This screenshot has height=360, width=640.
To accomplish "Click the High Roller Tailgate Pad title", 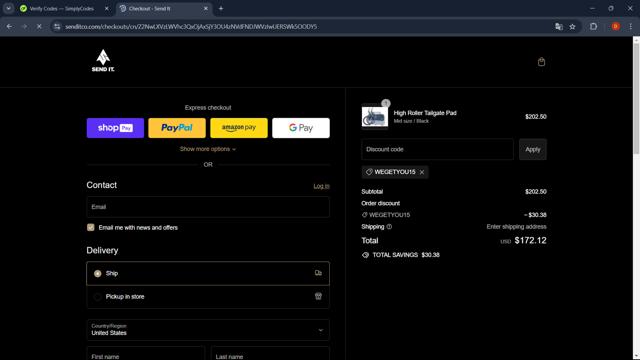I will (425, 113).
